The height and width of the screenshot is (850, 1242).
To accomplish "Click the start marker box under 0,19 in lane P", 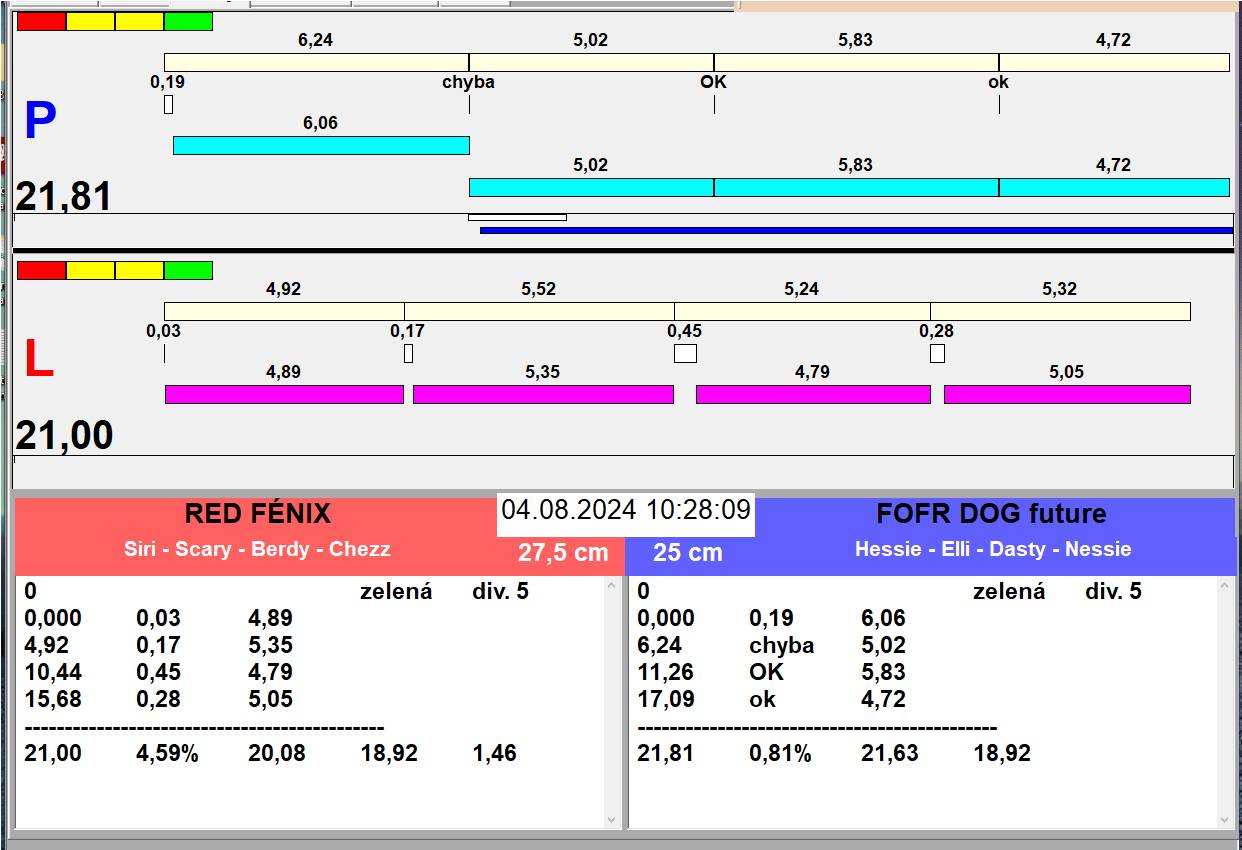I will coord(168,104).
